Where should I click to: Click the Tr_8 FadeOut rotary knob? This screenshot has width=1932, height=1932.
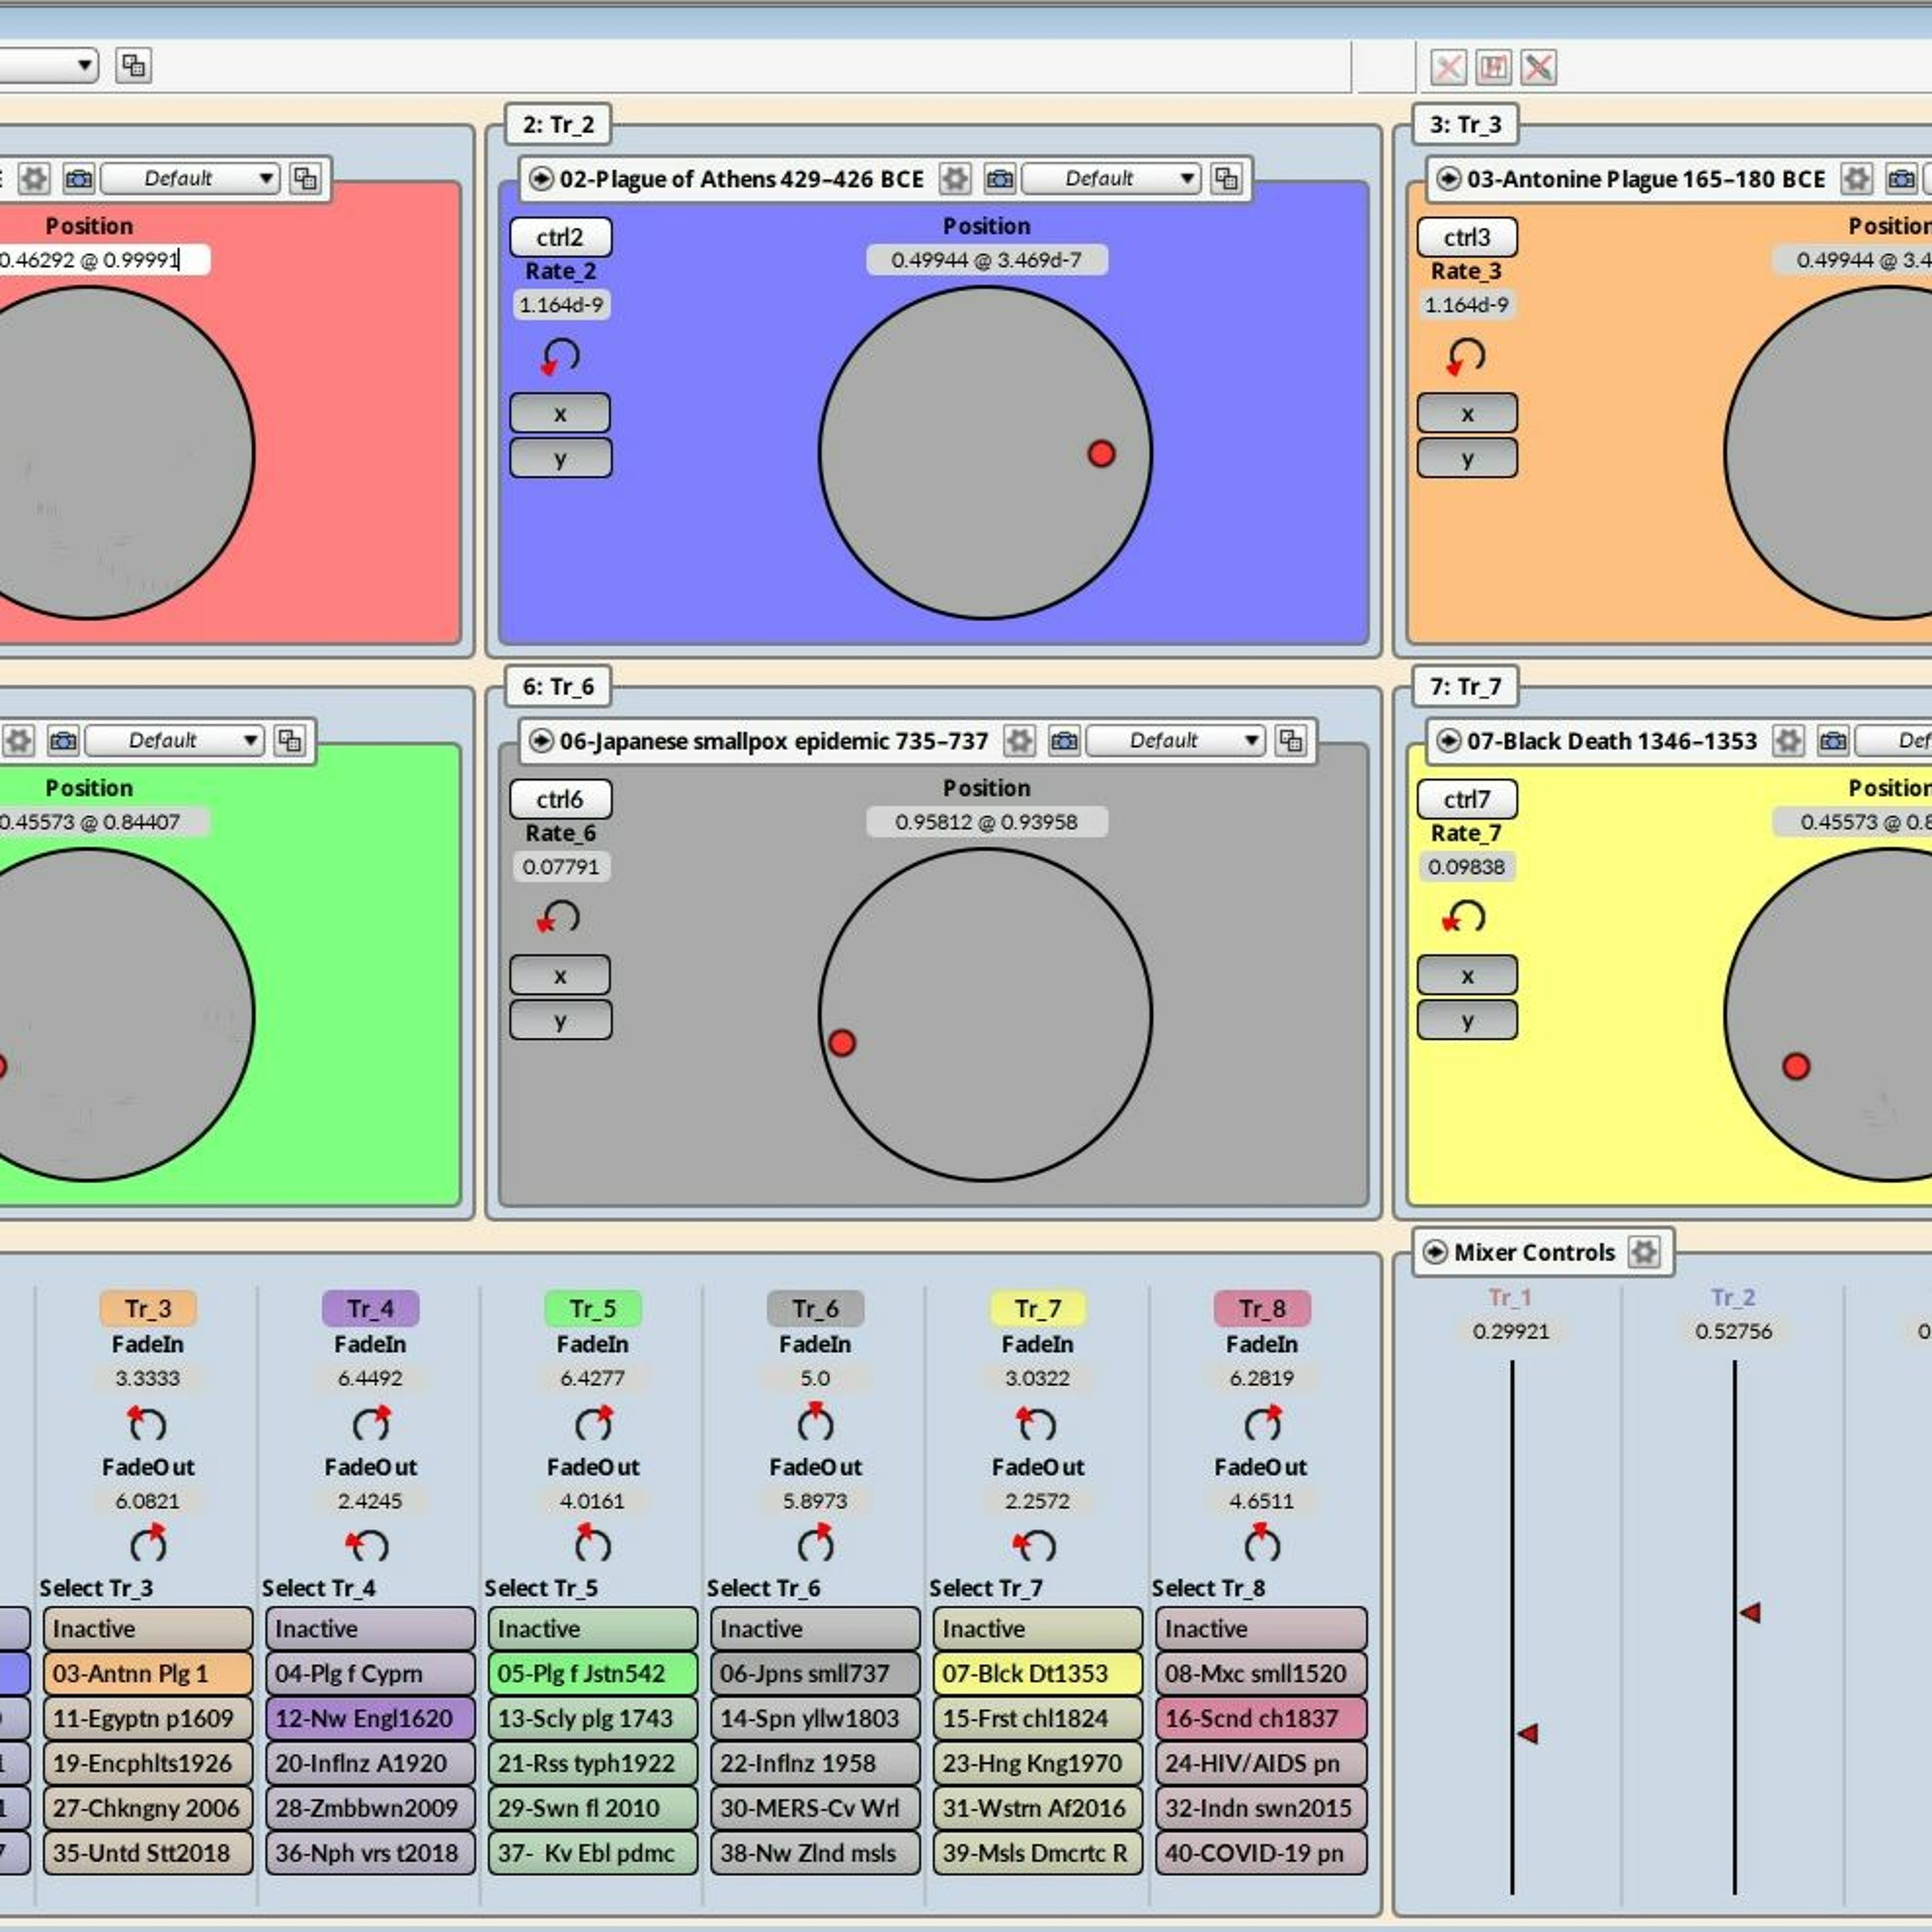[1261, 1544]
